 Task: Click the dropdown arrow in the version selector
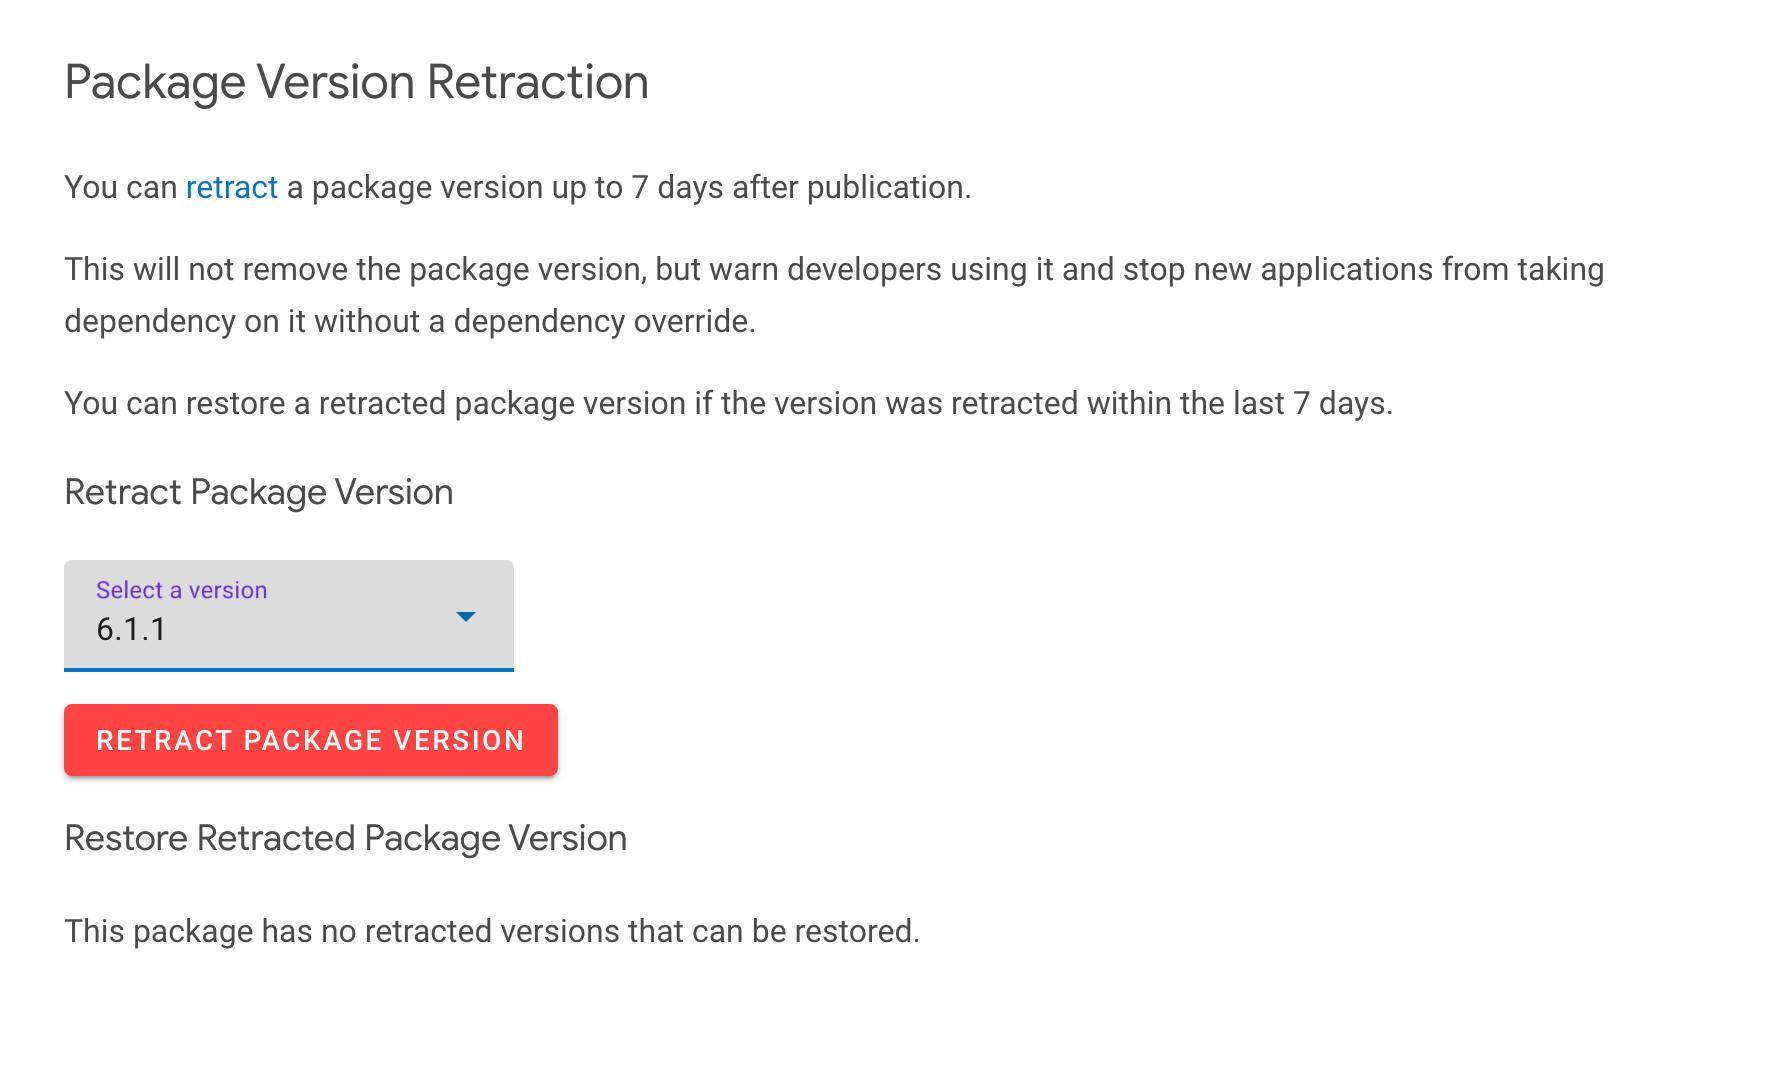coord(465,617)
